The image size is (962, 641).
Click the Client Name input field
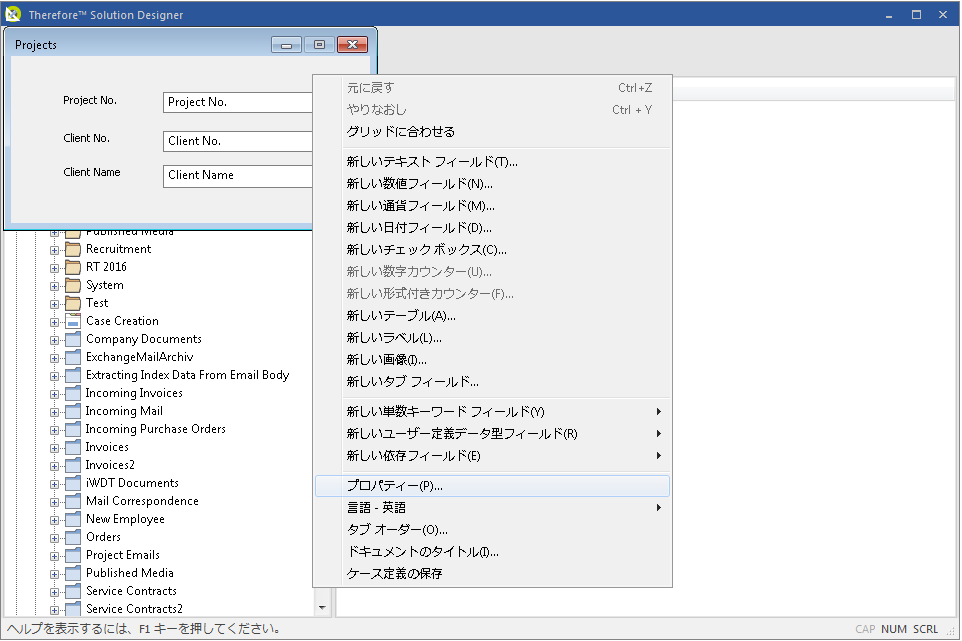238,175
